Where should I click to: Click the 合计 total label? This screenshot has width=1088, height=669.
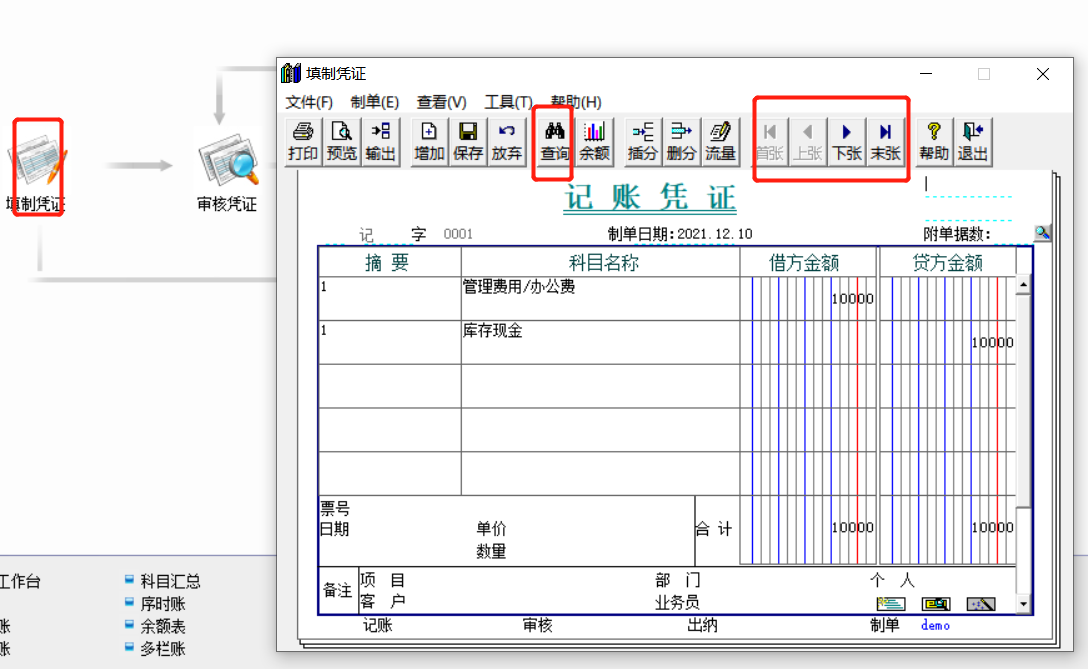[714, 530]
